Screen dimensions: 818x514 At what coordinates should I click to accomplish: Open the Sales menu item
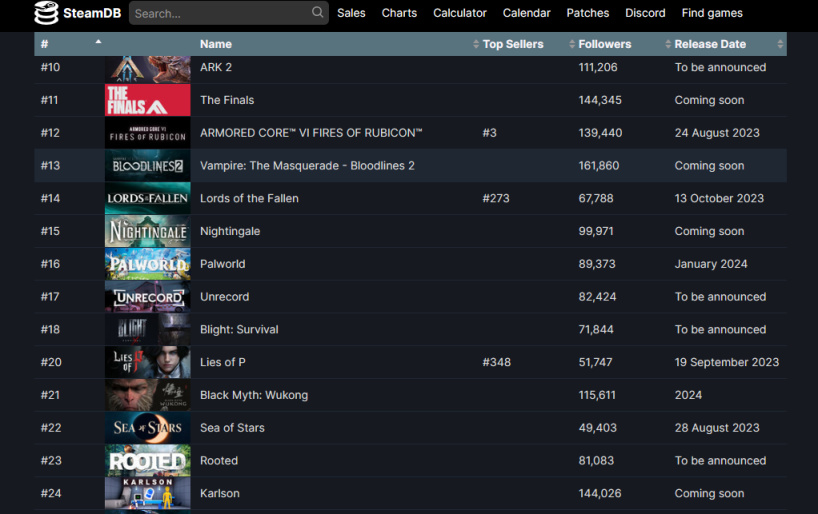point(351,13)
